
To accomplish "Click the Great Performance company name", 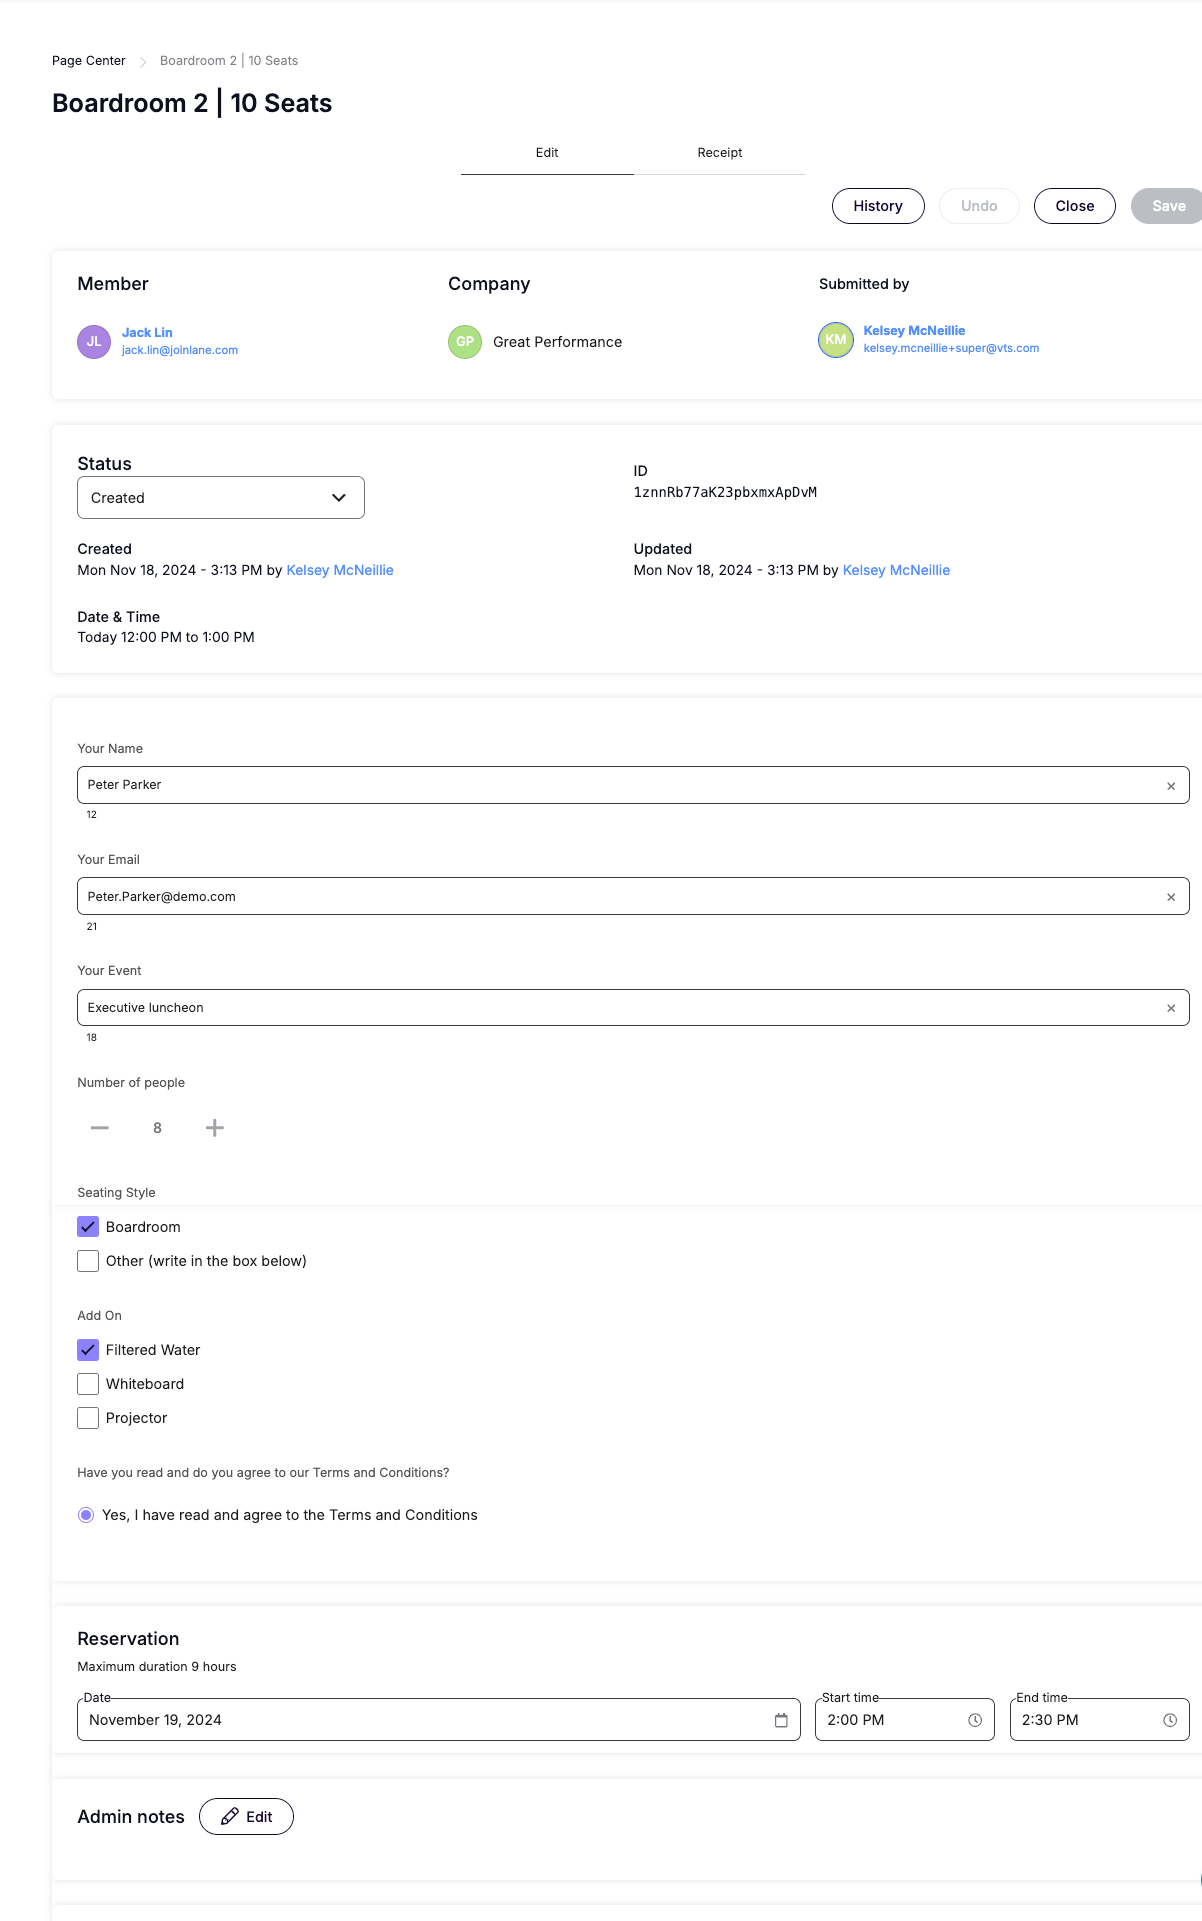I will pos(557,342).
